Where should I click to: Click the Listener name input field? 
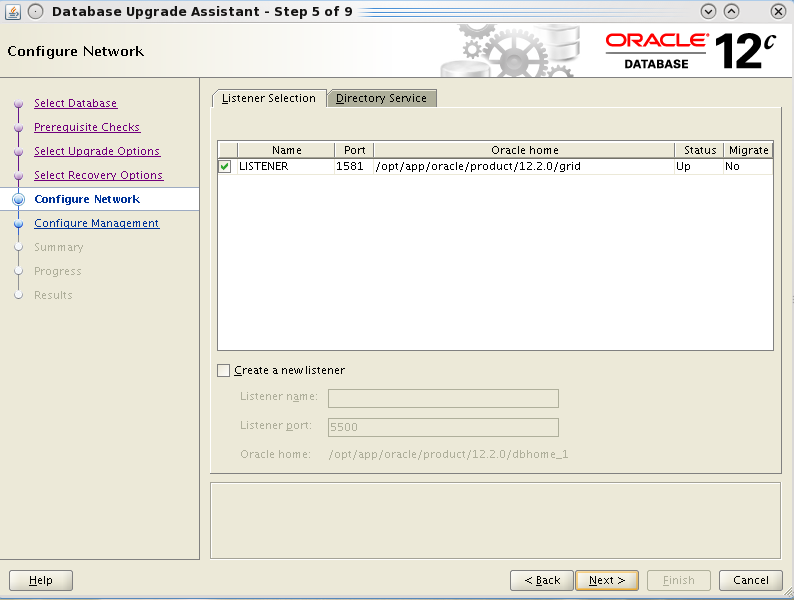pos(443,398)
